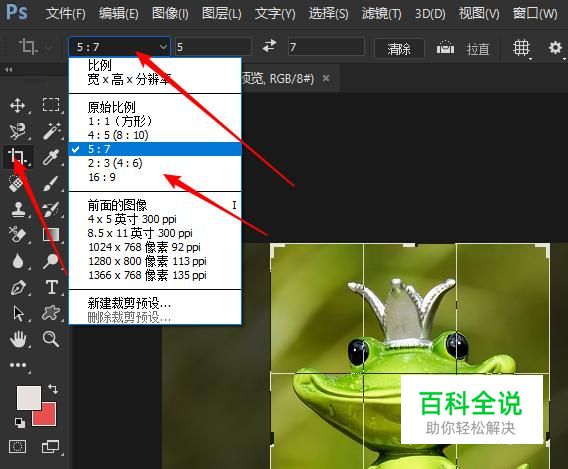This screenshot has width=568, height=469.
Task: Toggle Quick Mask mode
Action: click(x=17, y=447)
